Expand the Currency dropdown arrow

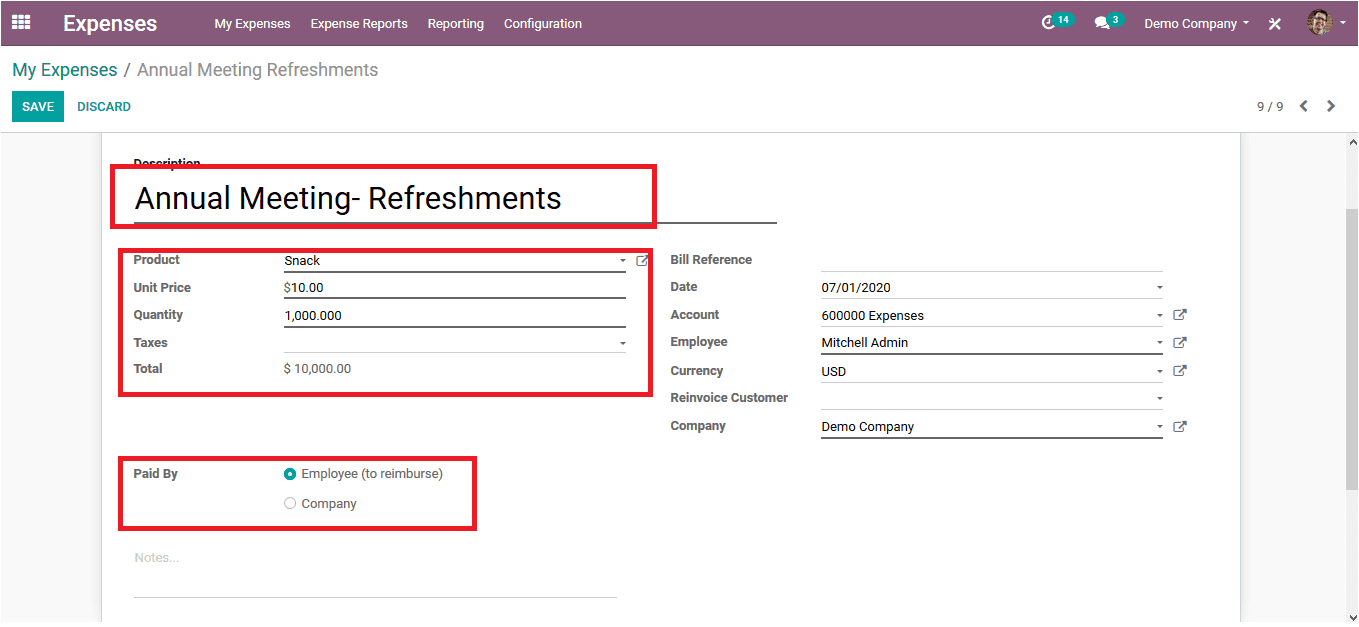(1159, 371)
